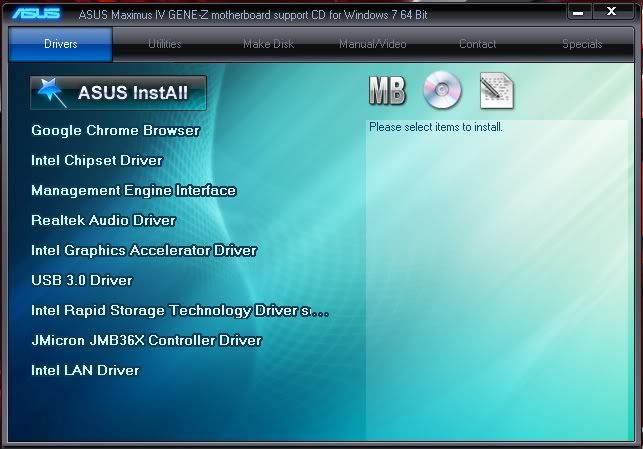Choose JMicron JMB36X Controller Driver
The height and width of the screenshot is (449, 643).
pos(146,340)
